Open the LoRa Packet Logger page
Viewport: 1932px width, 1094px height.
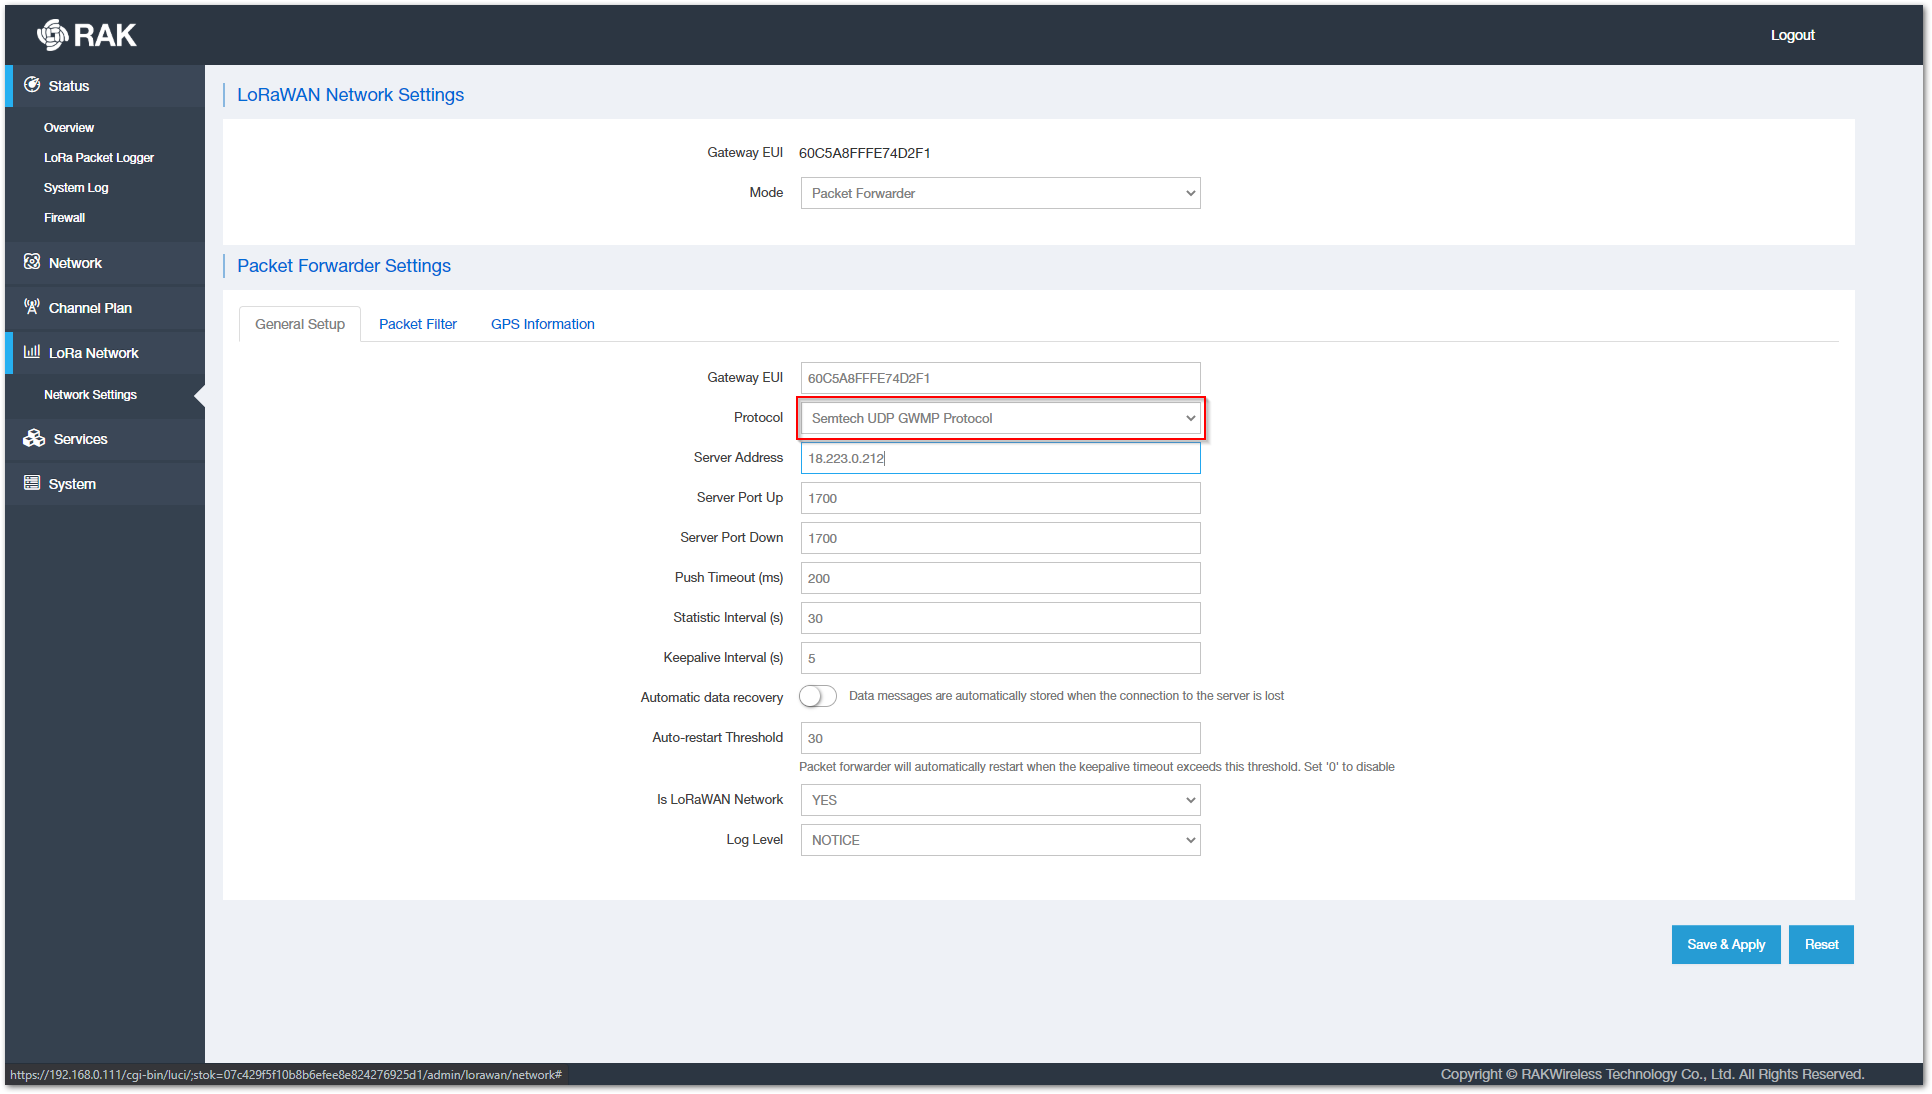99,158
